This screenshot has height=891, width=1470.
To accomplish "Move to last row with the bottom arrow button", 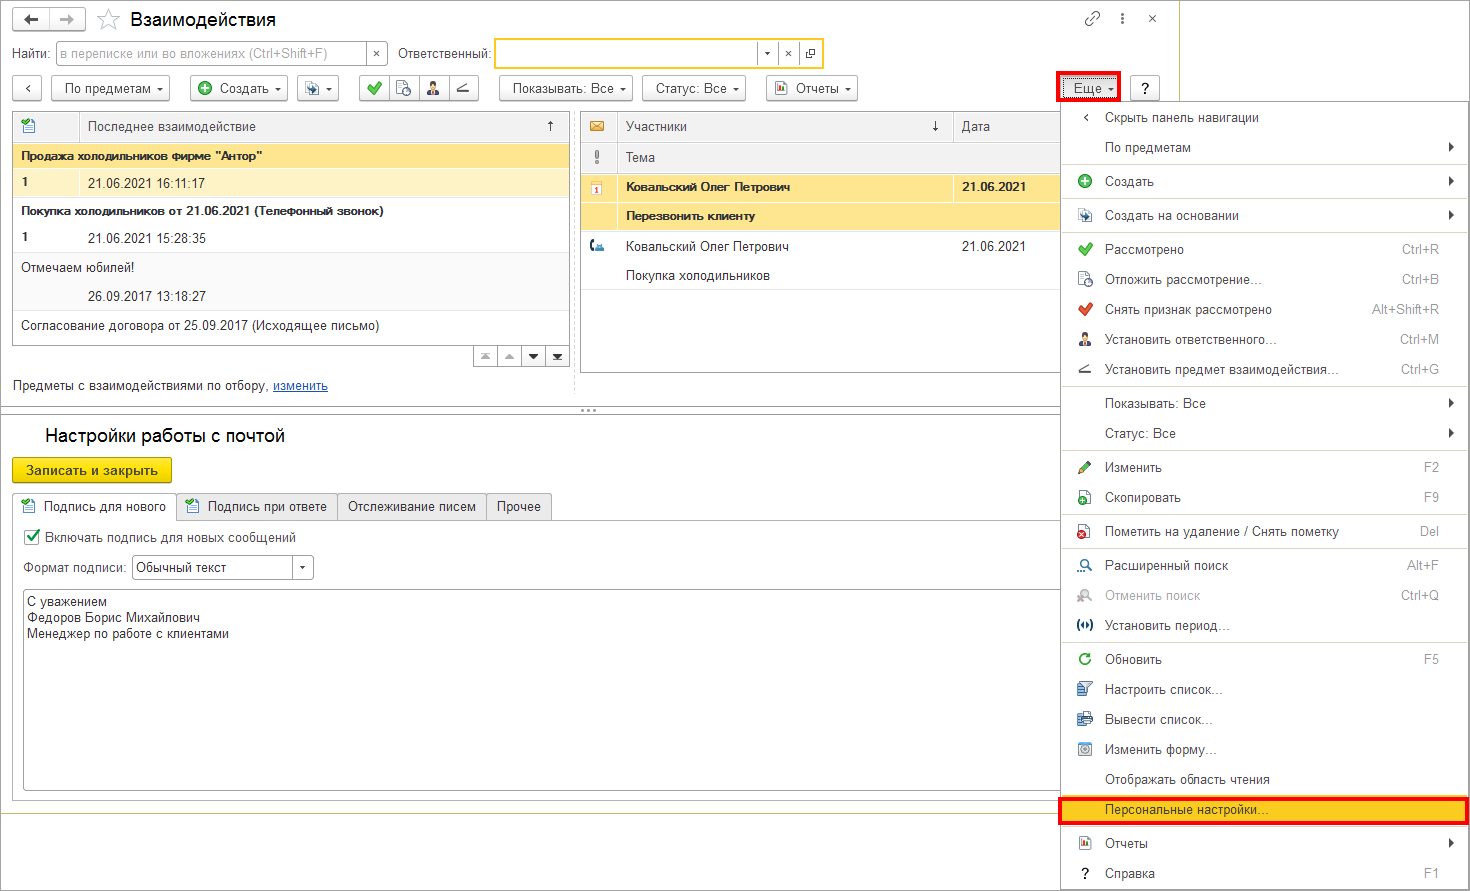I will tap(558, 357).
